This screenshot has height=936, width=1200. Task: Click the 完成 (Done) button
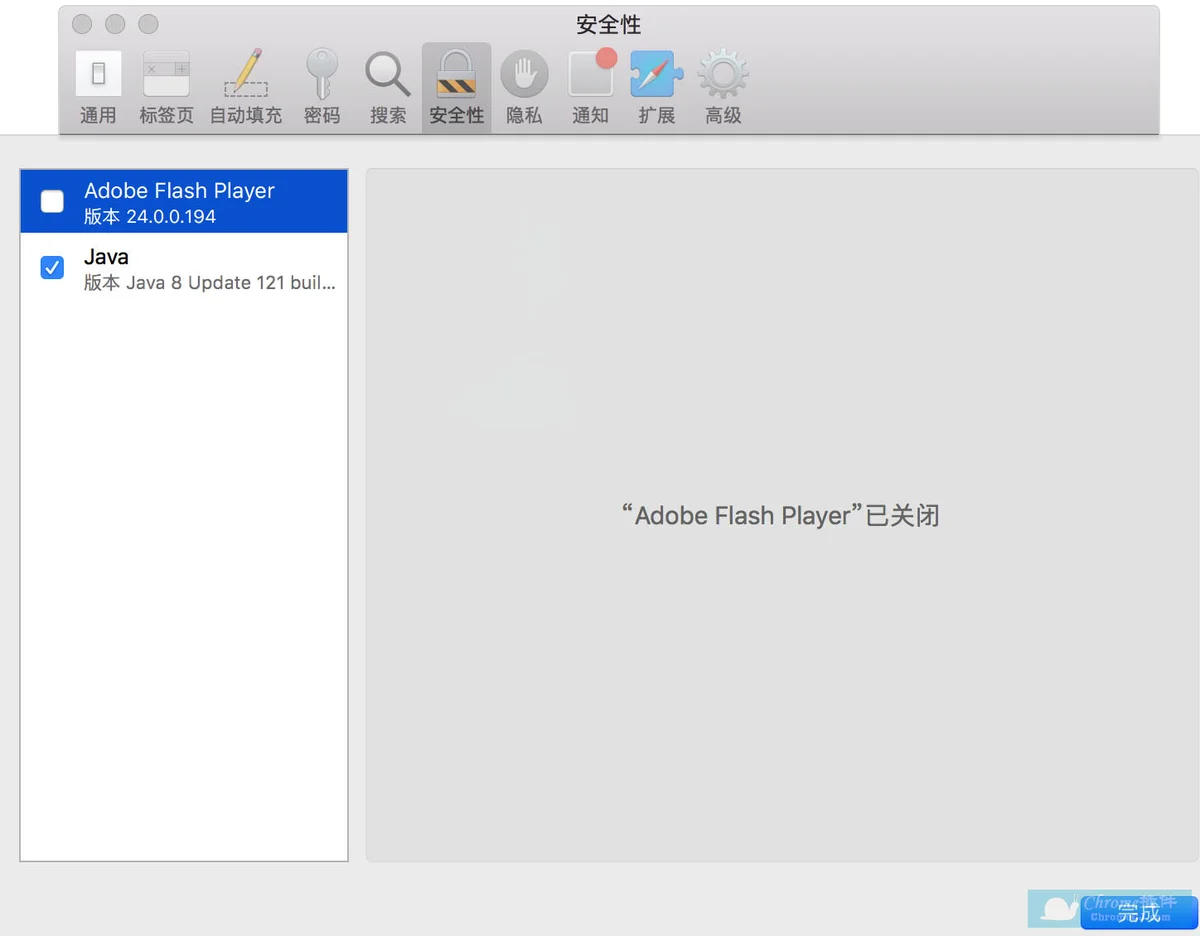(x=1139, y=913)
